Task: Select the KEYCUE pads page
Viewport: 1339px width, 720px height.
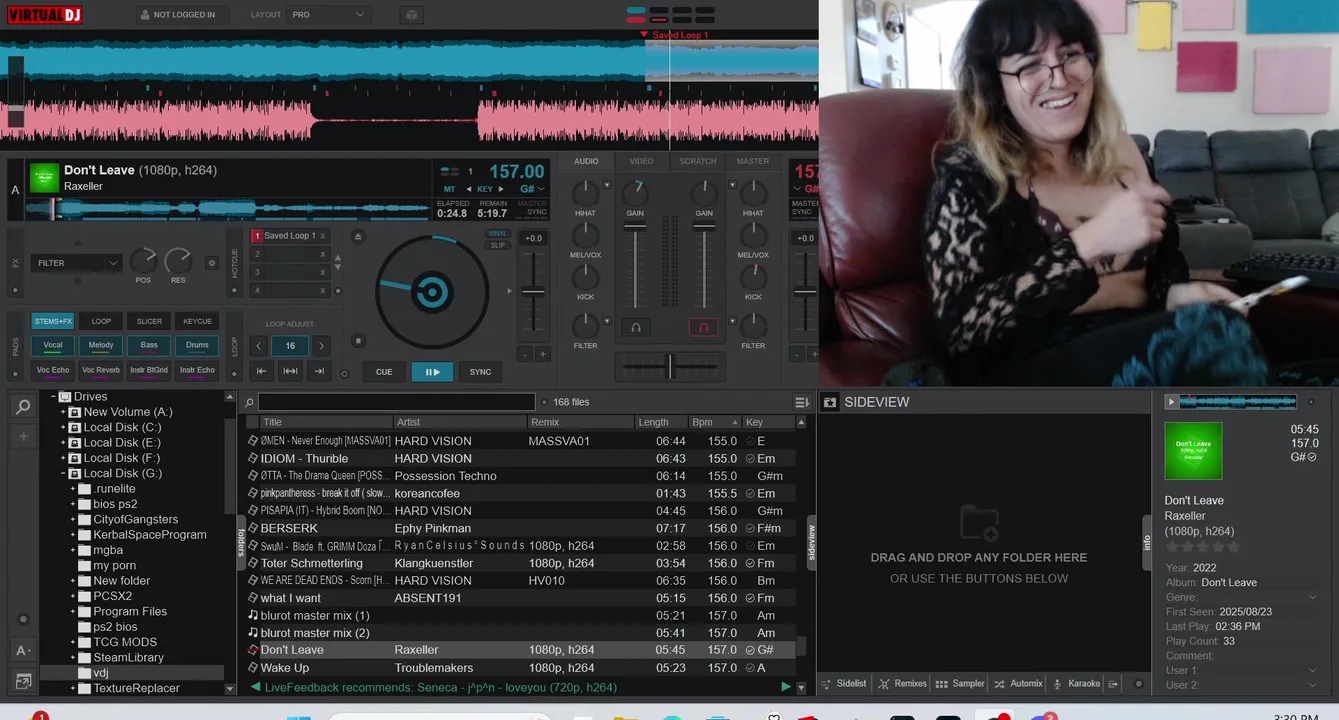Action: point(197,321)
